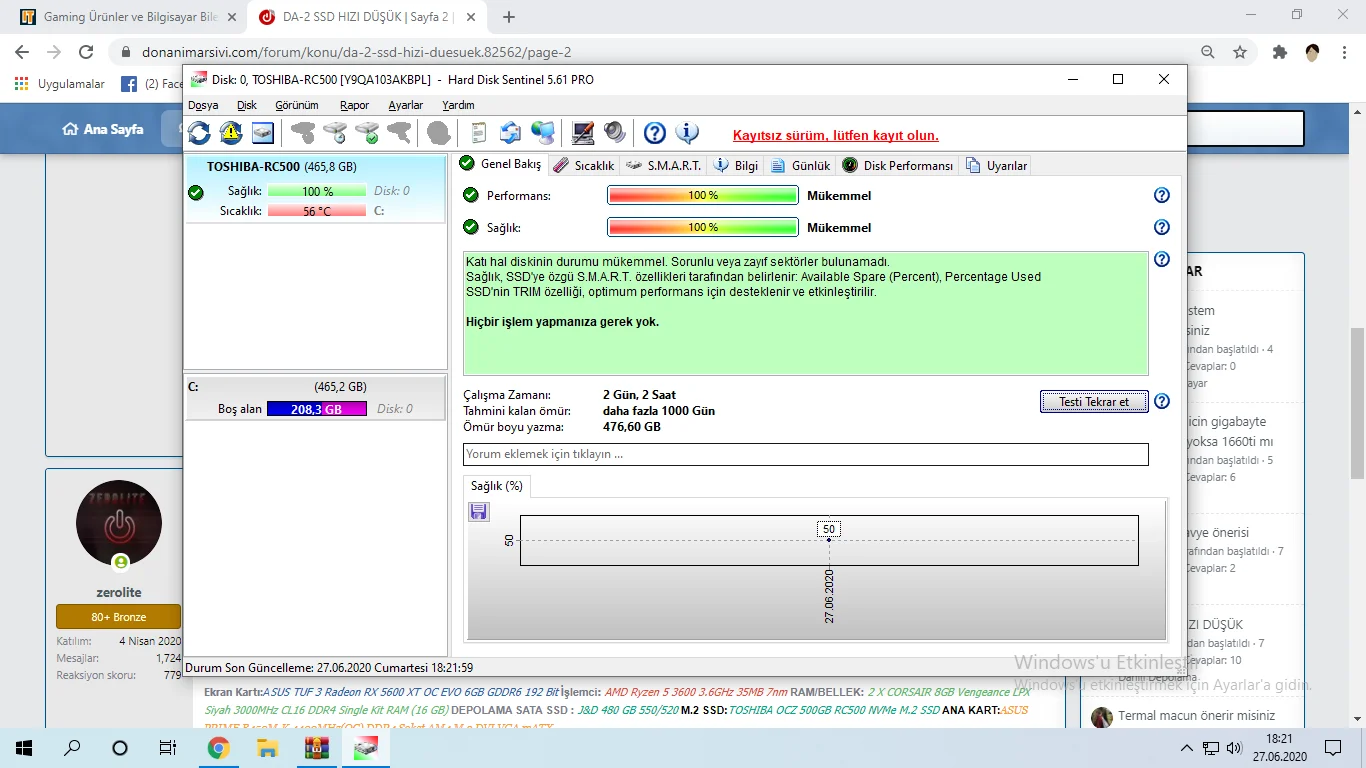Switch to the S.M.A.R.T. tab
1366x768 pixels.
coord(663,165)
